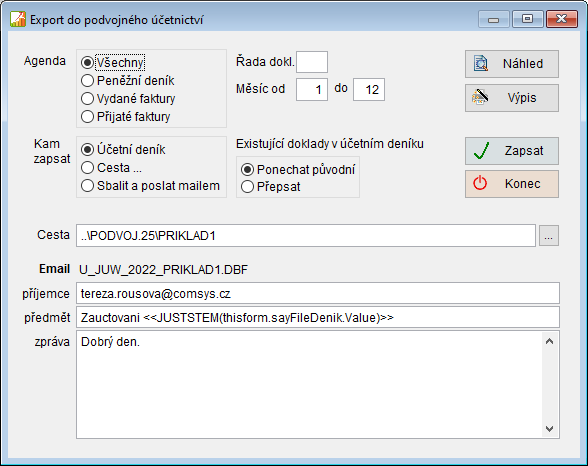Click the green checkmark Zapsat icon
The width and height of the screenshot is (588, 466).
[x=481, y=151]
